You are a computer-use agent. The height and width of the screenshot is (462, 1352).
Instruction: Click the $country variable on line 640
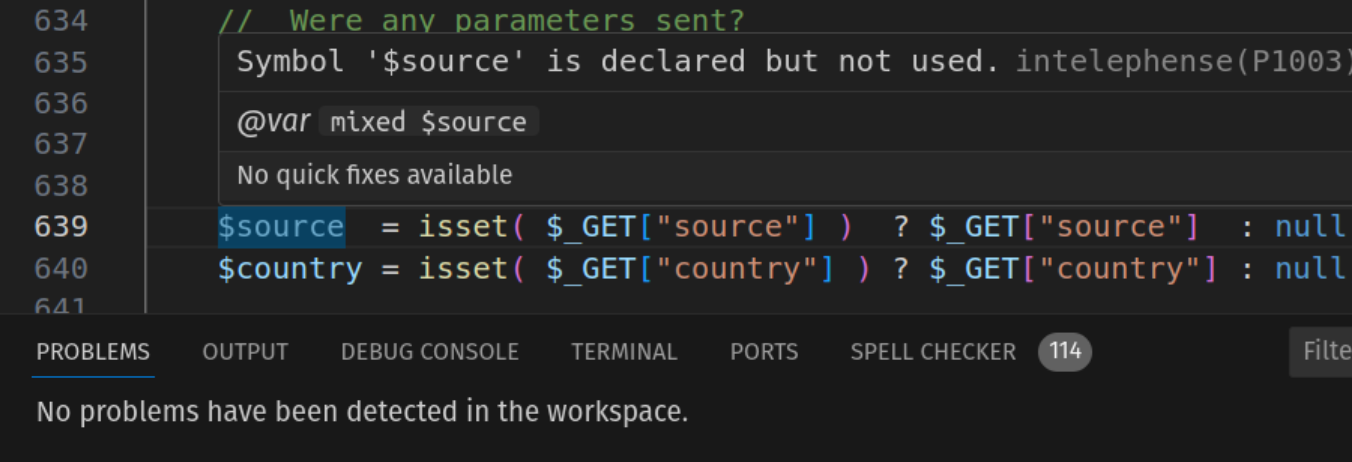click(290, 269)
